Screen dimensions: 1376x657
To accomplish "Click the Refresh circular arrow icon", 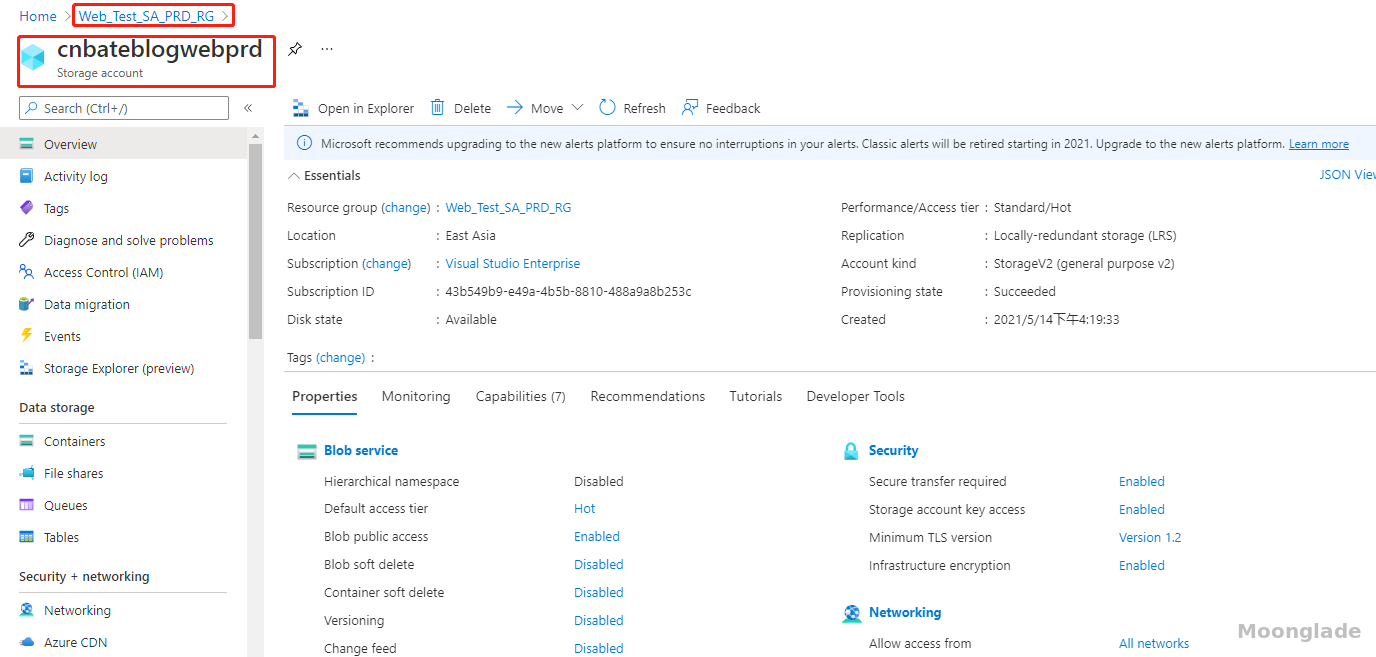I will tap(607, 108).
